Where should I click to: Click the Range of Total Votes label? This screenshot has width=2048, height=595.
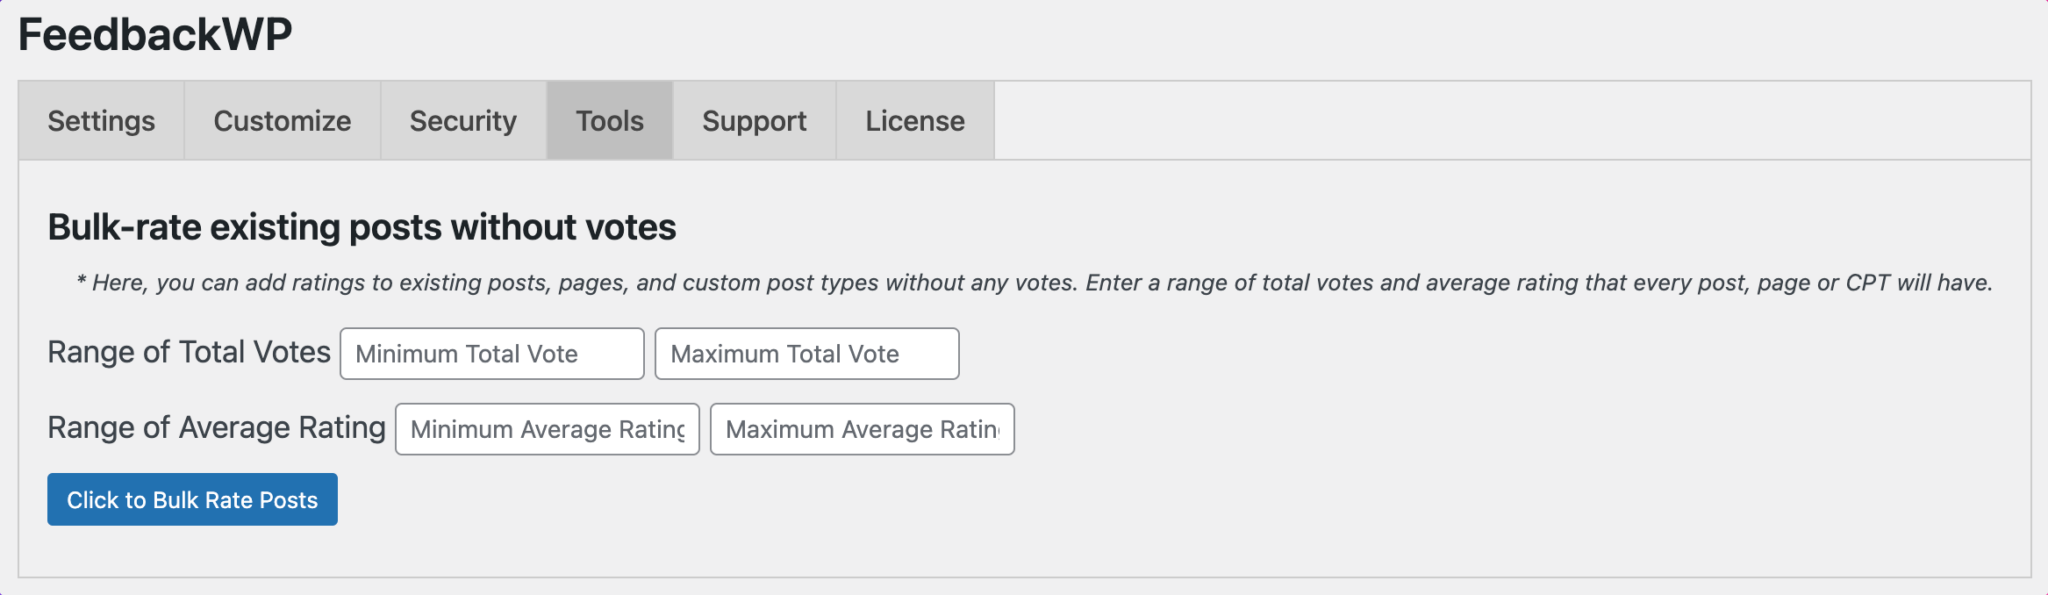point(189,352)
